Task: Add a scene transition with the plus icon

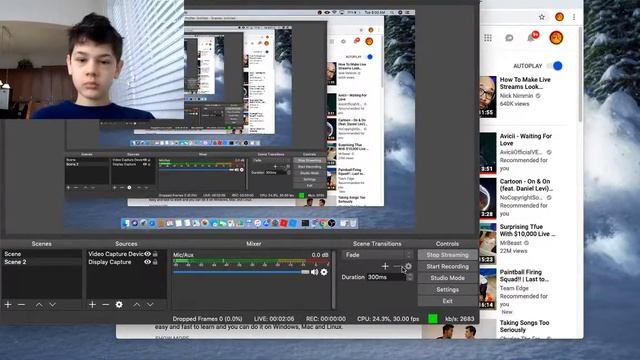Action: (x=385, y=266)
